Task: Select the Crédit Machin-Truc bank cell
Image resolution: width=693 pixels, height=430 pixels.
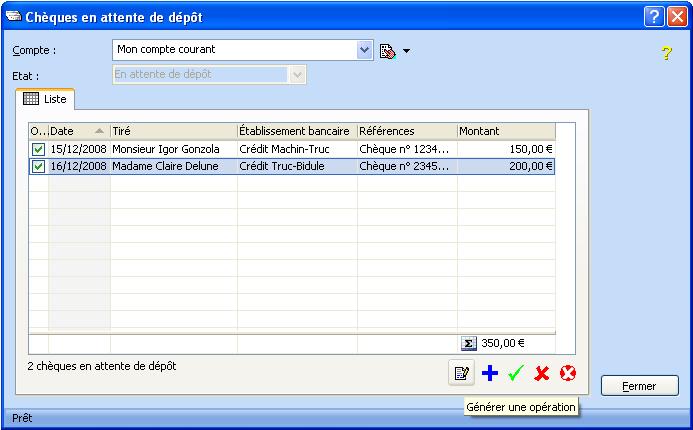Action: point(297,149)
